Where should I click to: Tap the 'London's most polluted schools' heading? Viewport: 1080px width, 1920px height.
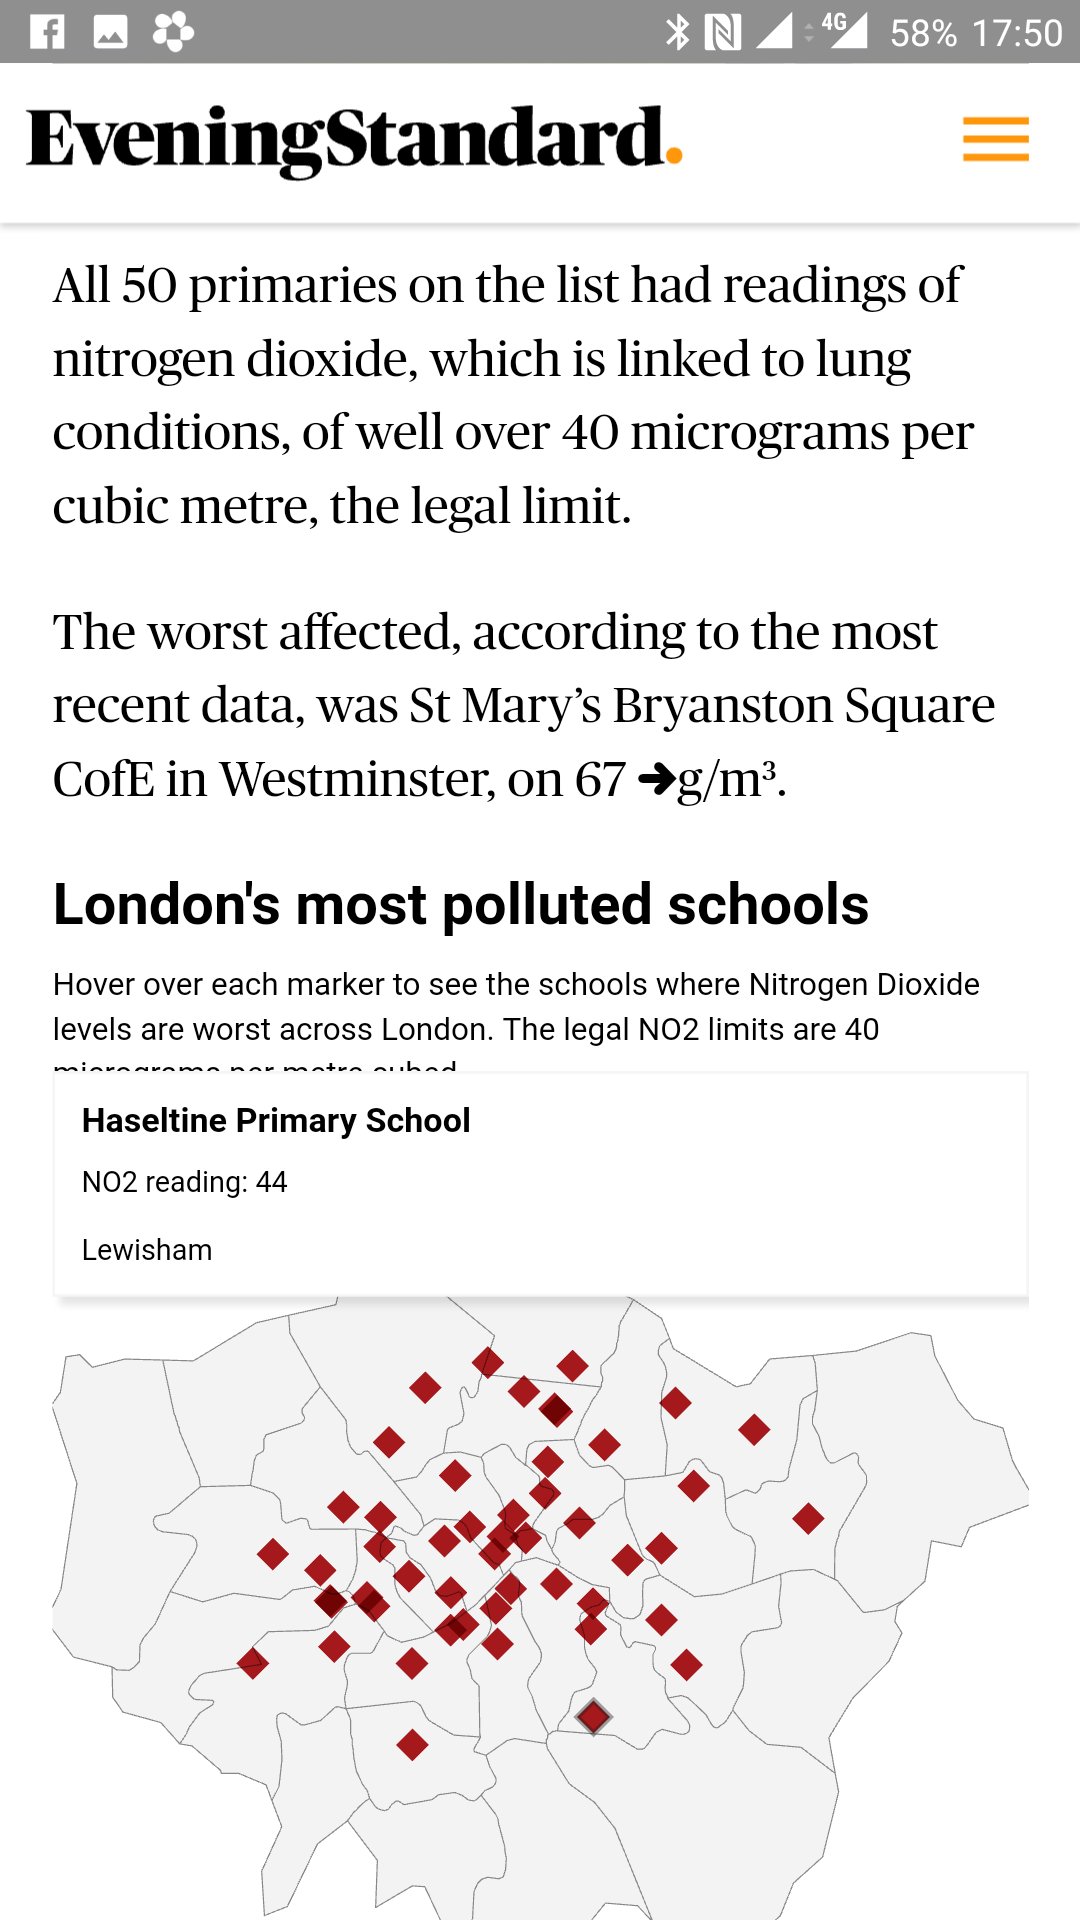coord(461,905)
